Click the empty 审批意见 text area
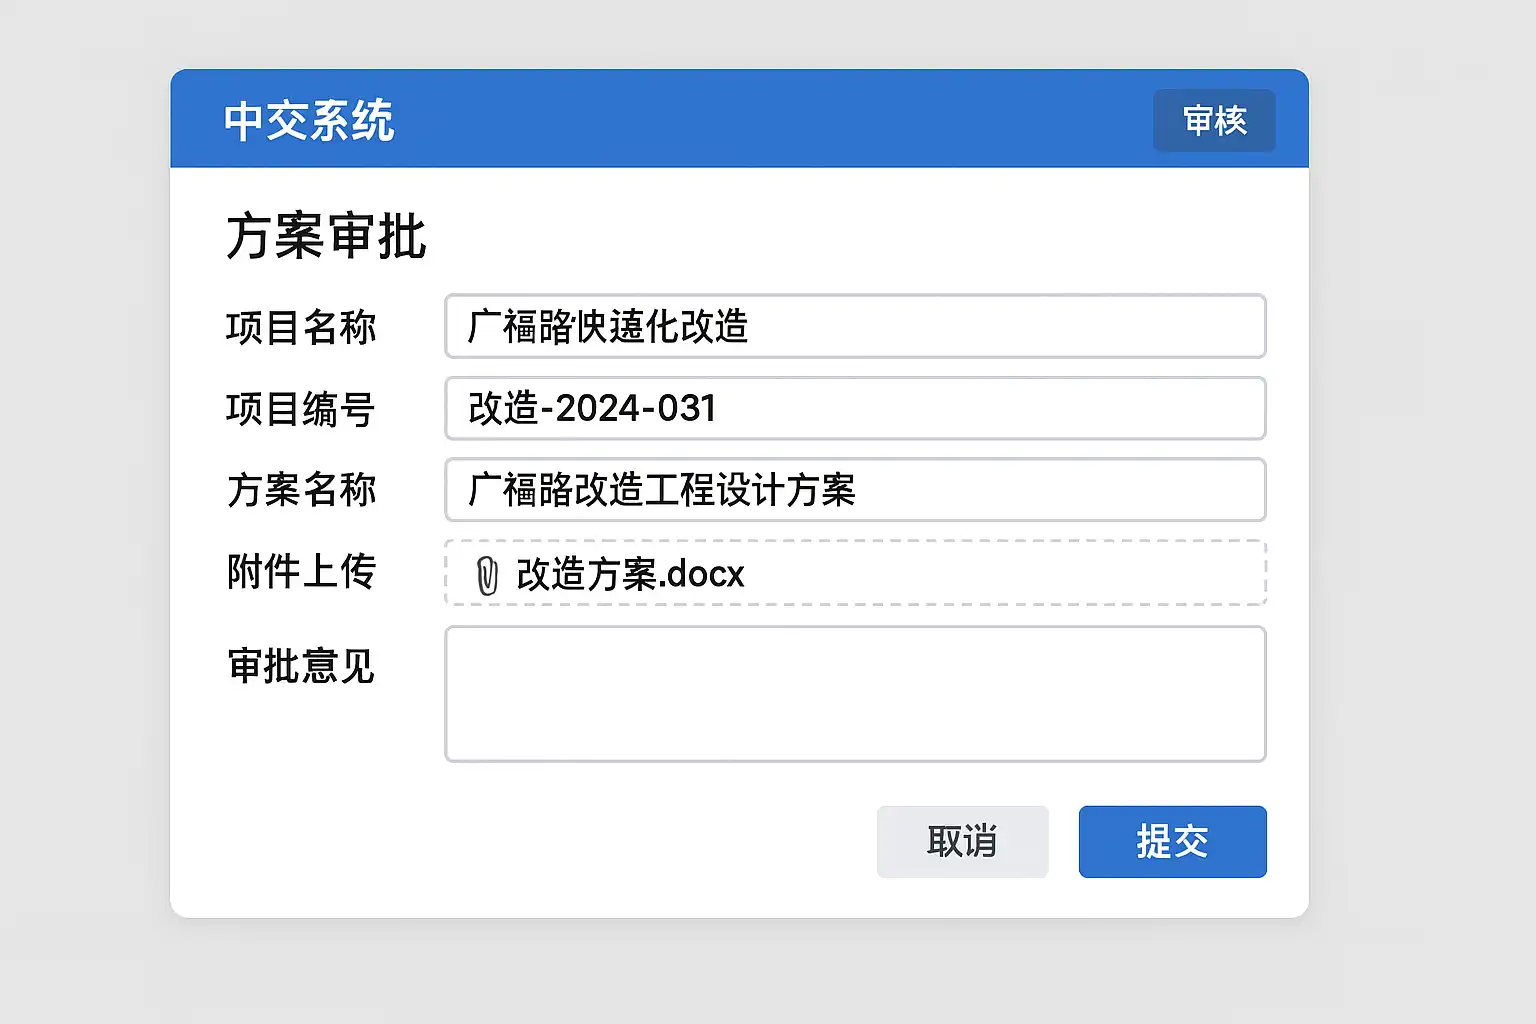 coord(855,694)
